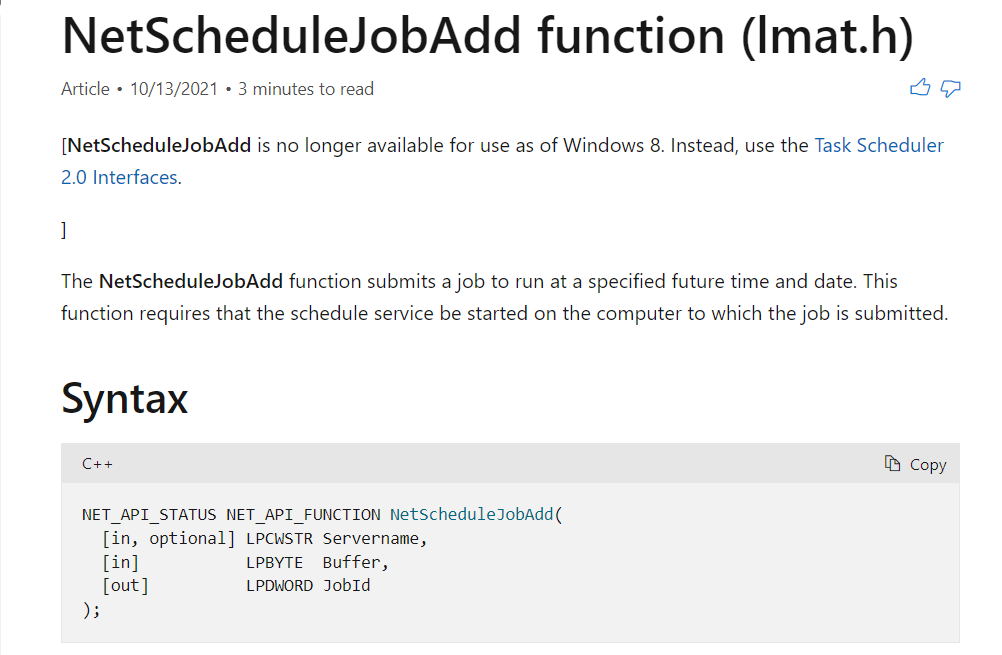Click the thumbs down feedback icon
The width and height of the screenshot is (1002, 655).
950,88
